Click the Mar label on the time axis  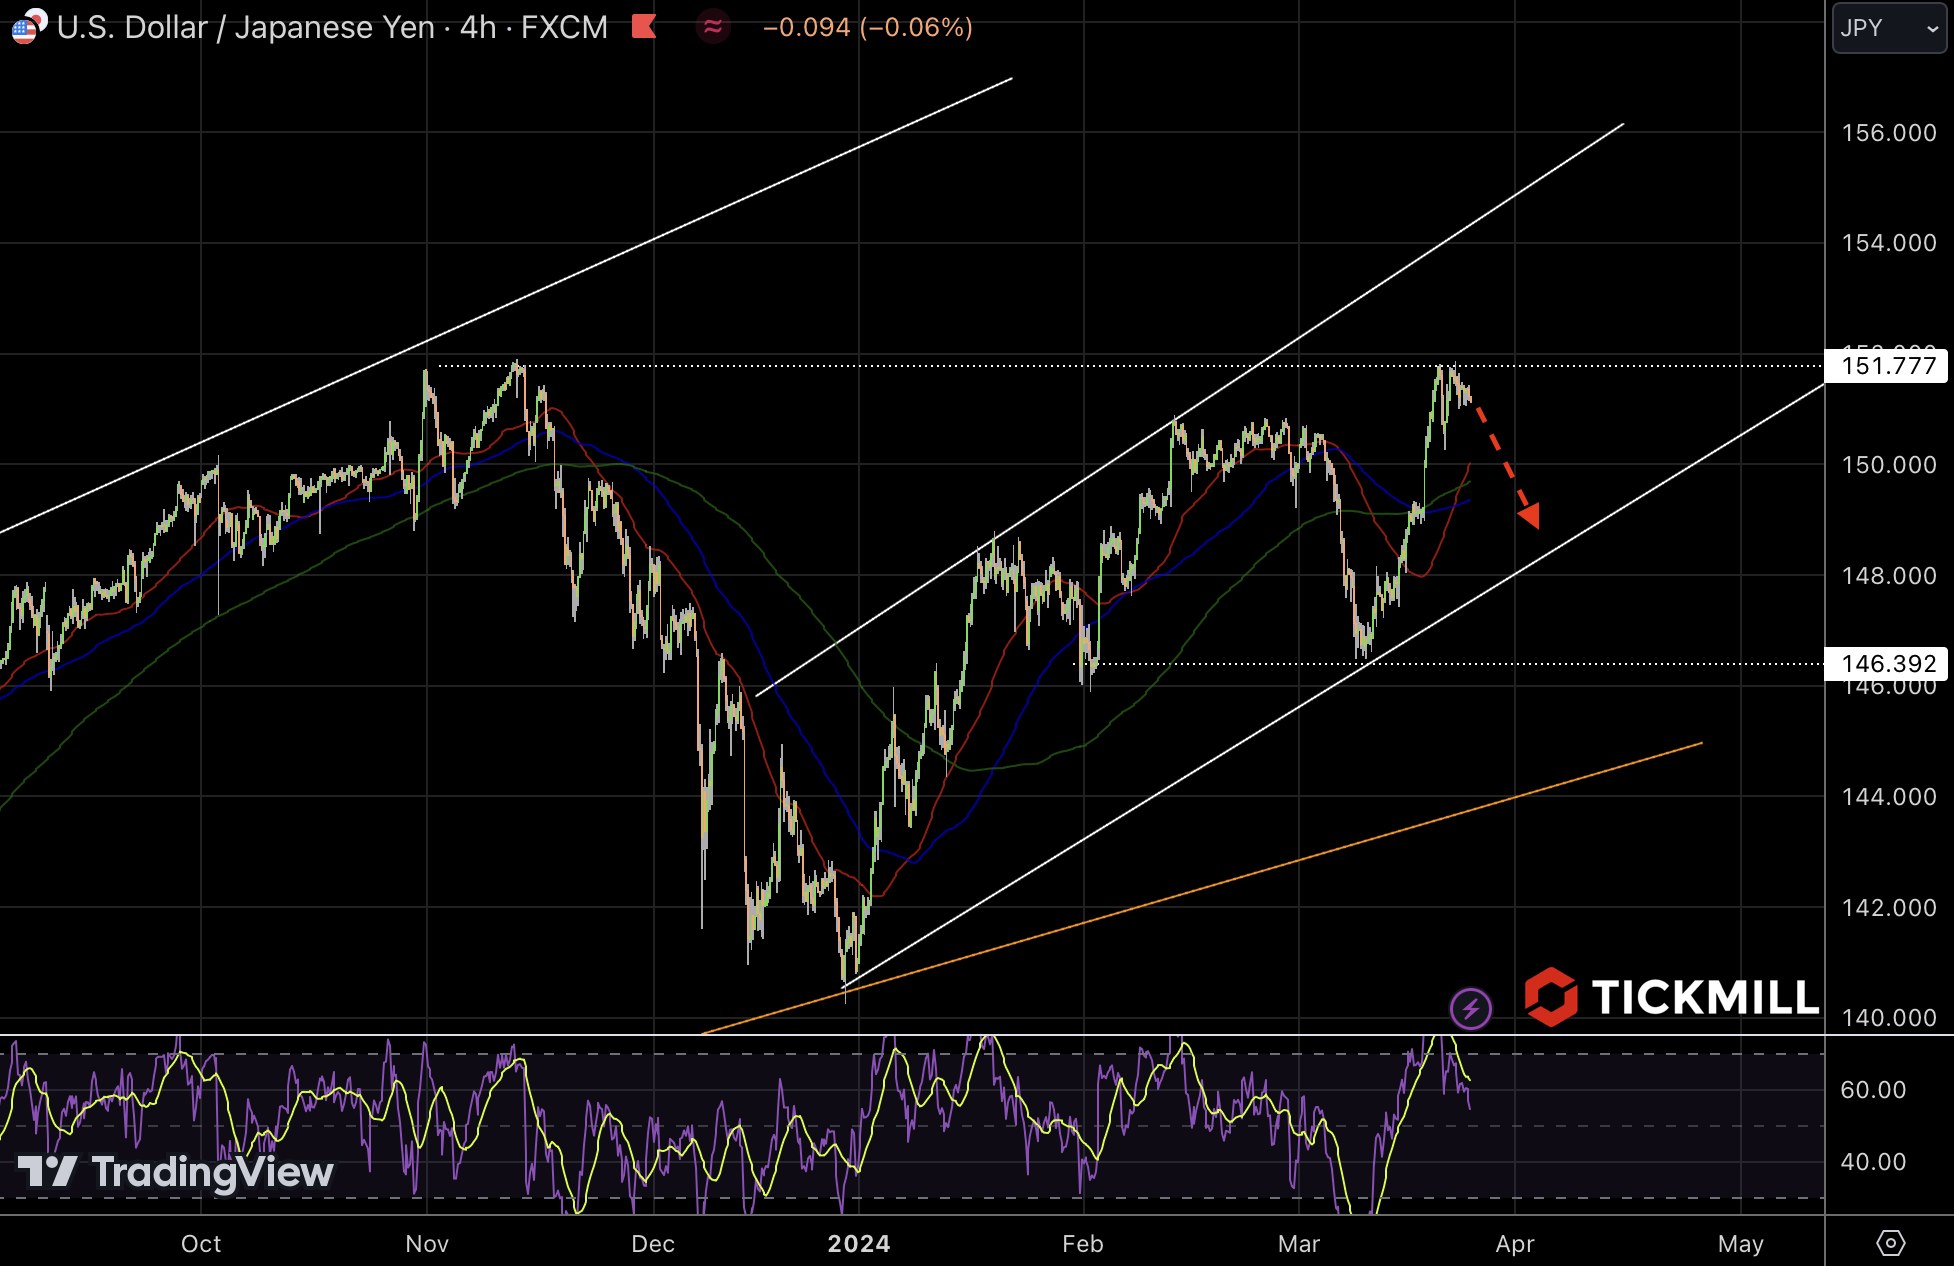coord(1298,1243)
